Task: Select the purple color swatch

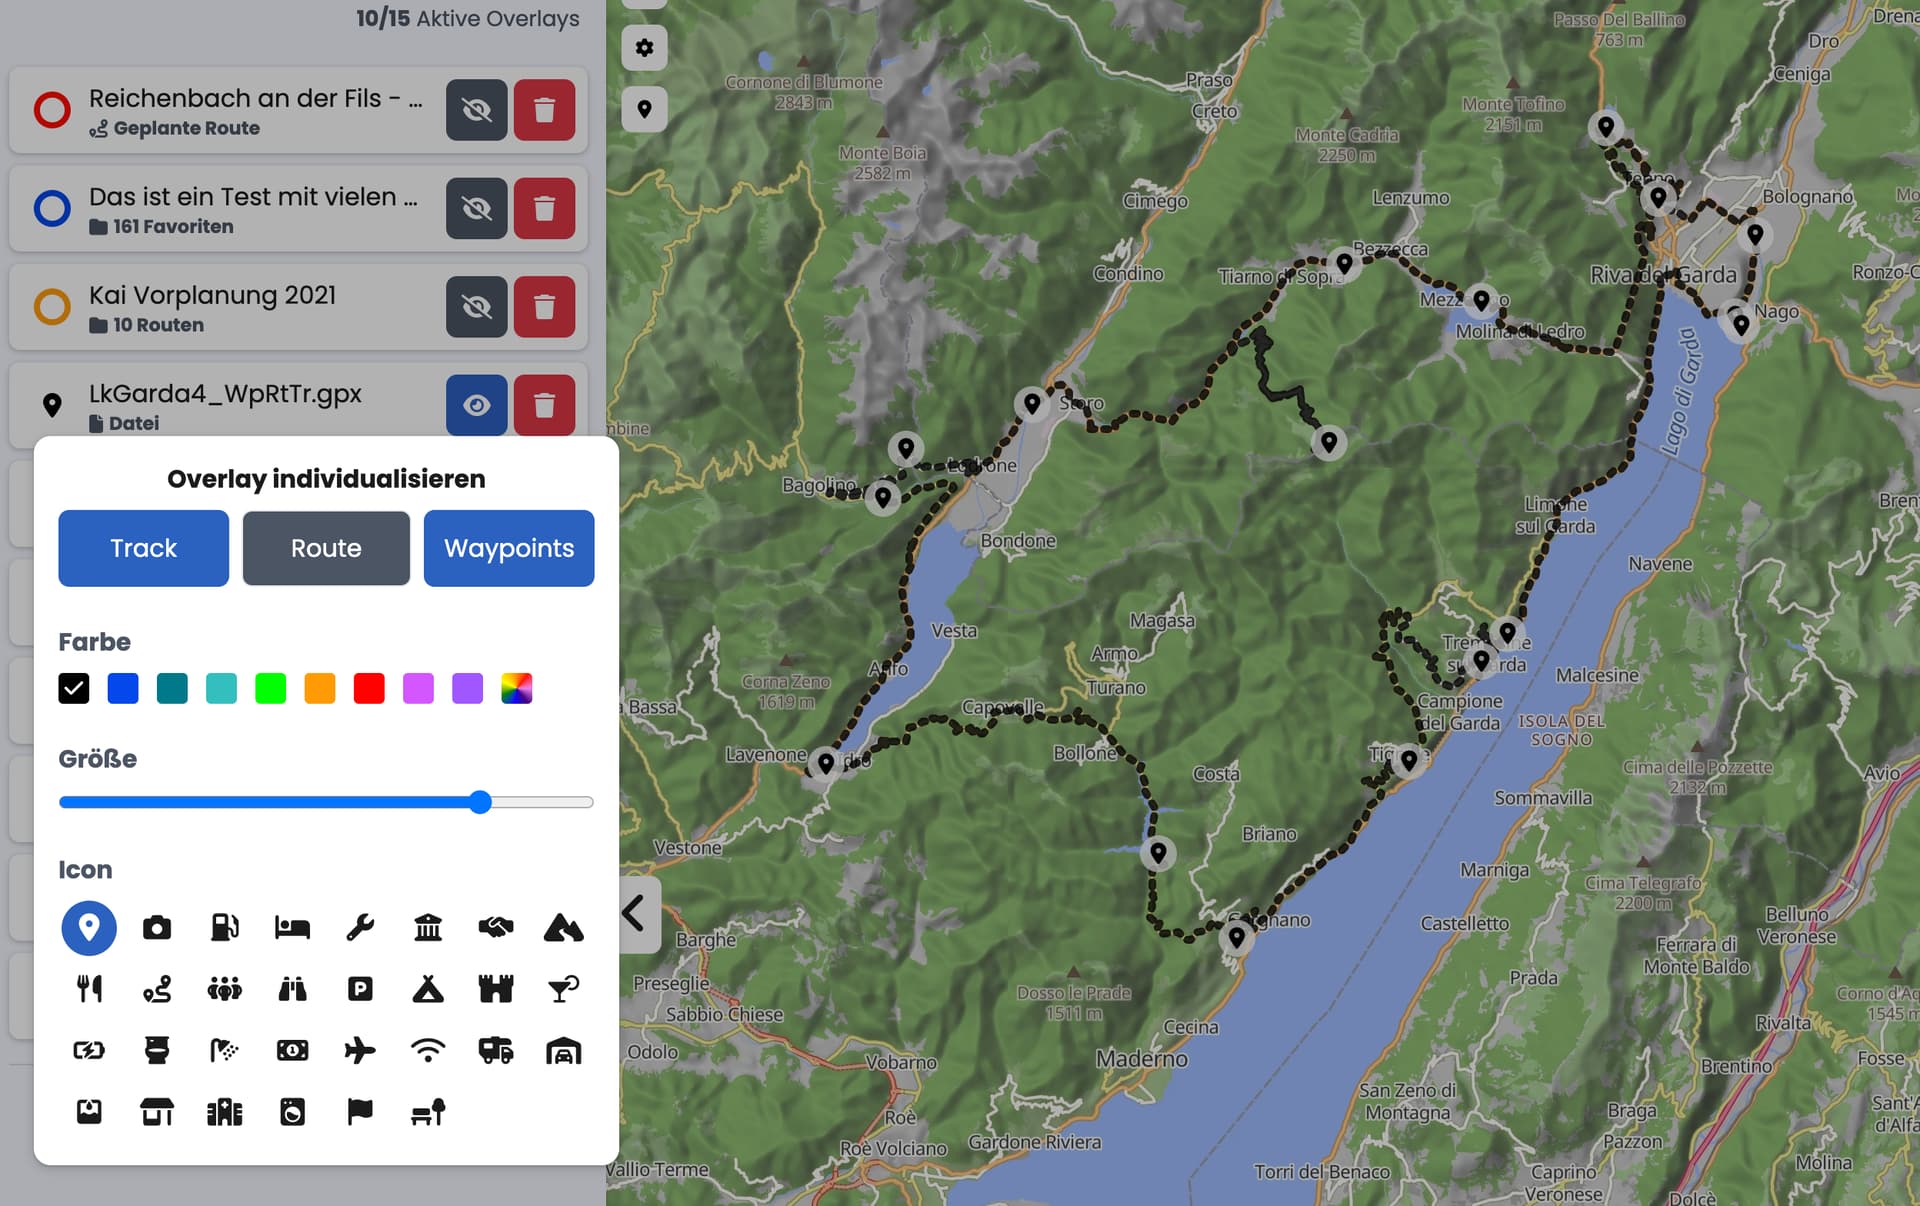Action: pyautogui.click(x=468, y=688)
